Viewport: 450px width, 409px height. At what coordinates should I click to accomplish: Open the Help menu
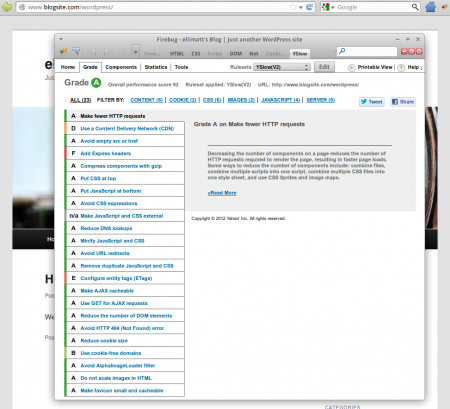point(415,67)
